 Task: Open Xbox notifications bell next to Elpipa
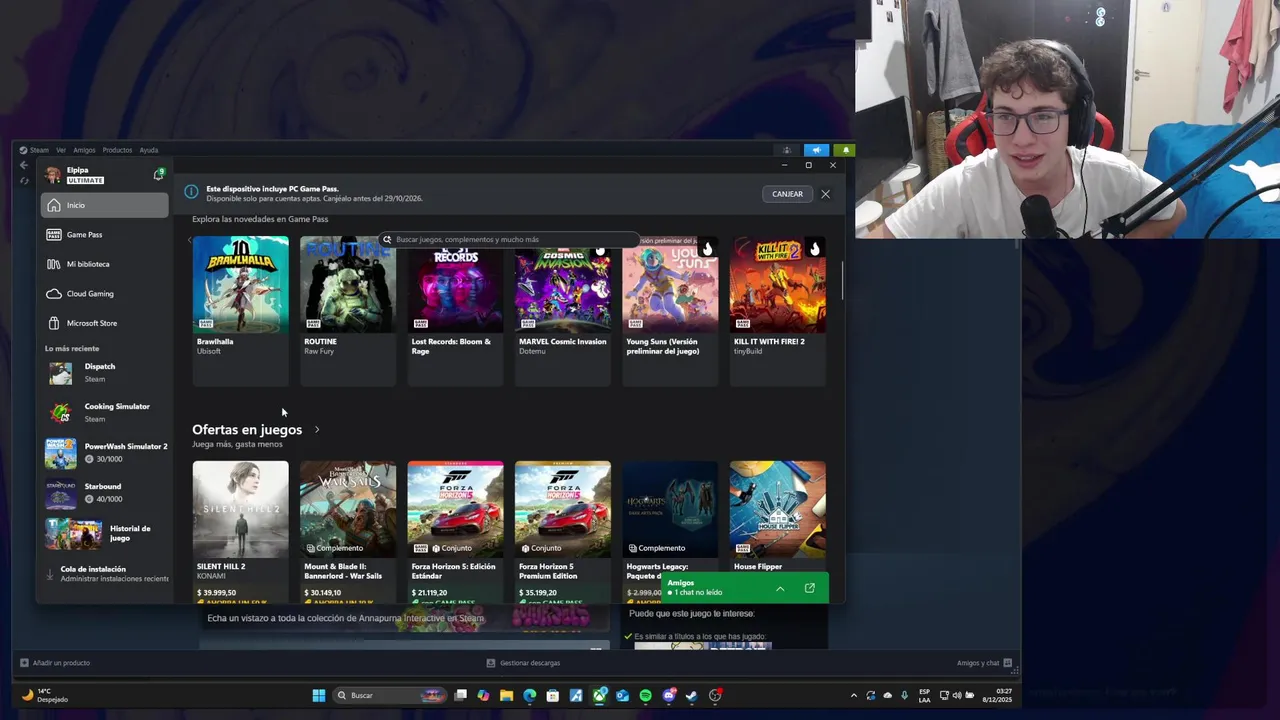tap(158, 175)
